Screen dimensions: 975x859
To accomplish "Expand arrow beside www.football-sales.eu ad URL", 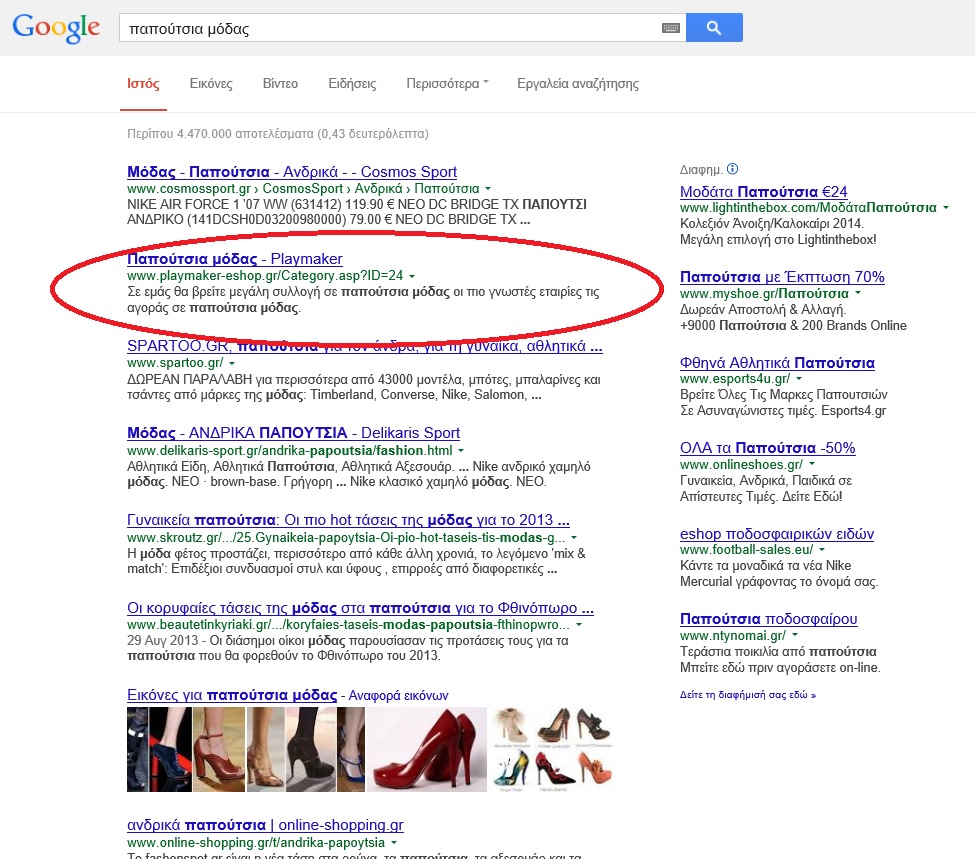I will (822, 550).
